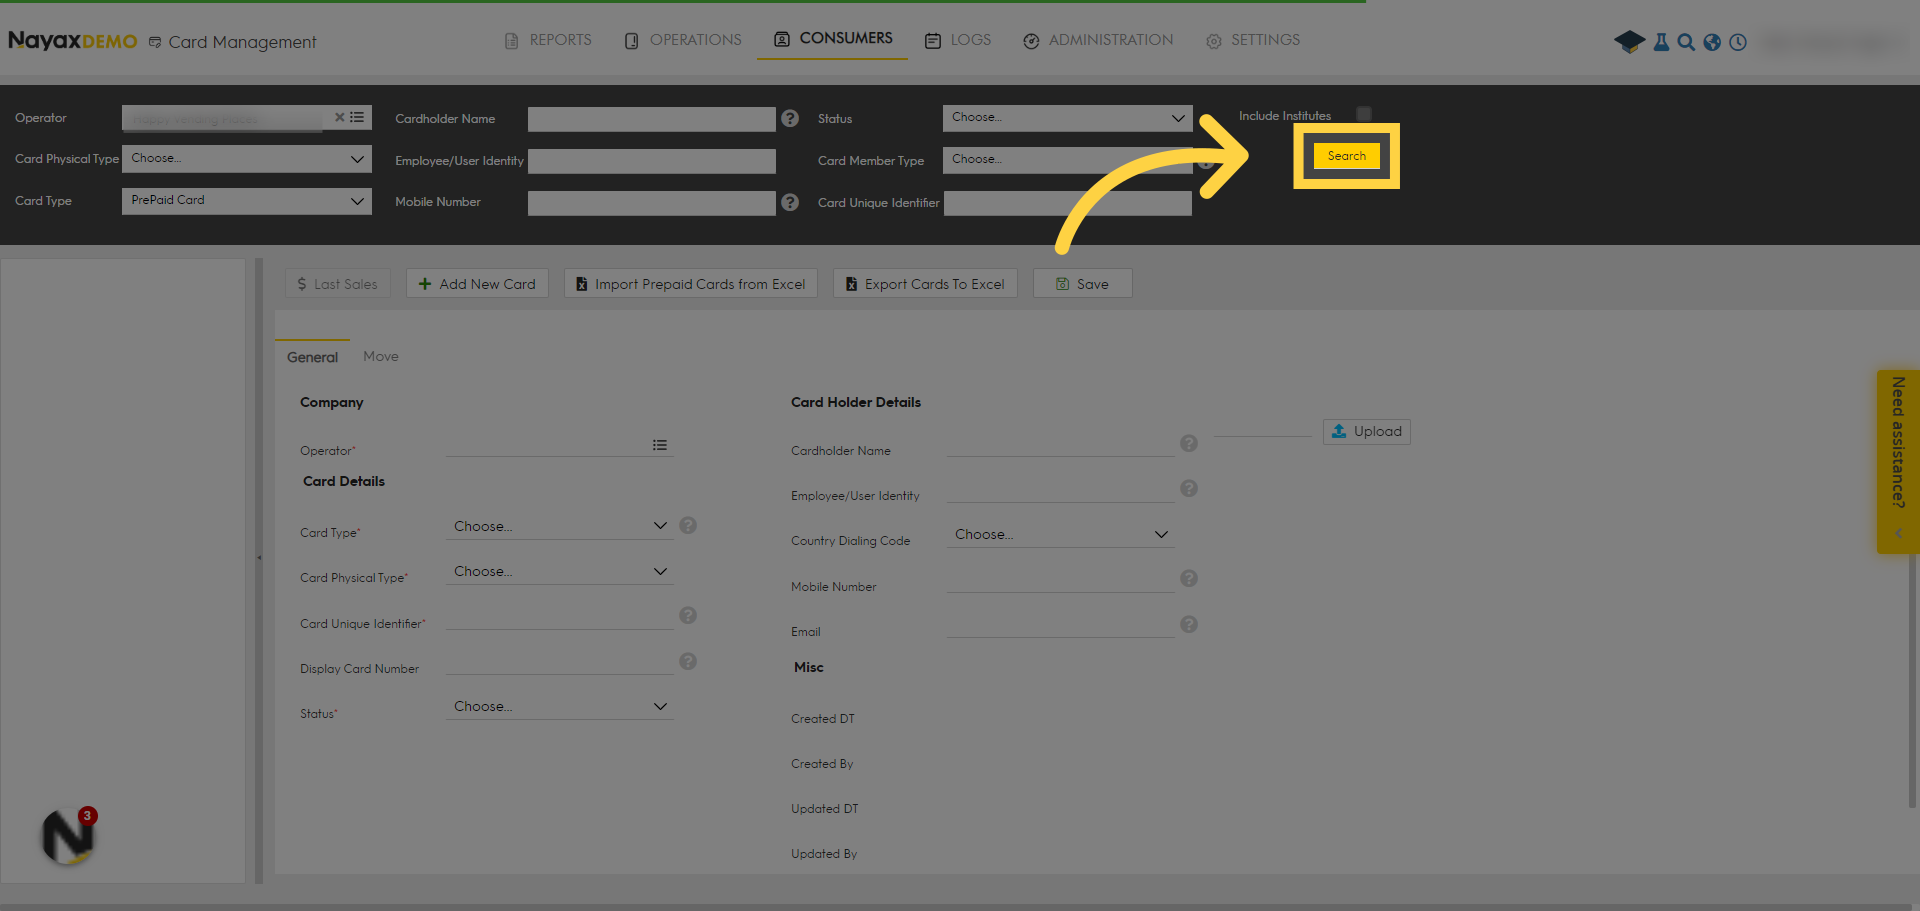1920x911 pixels.
Task: Clear the Operator filter with the X icon
Action: (340, 117)
